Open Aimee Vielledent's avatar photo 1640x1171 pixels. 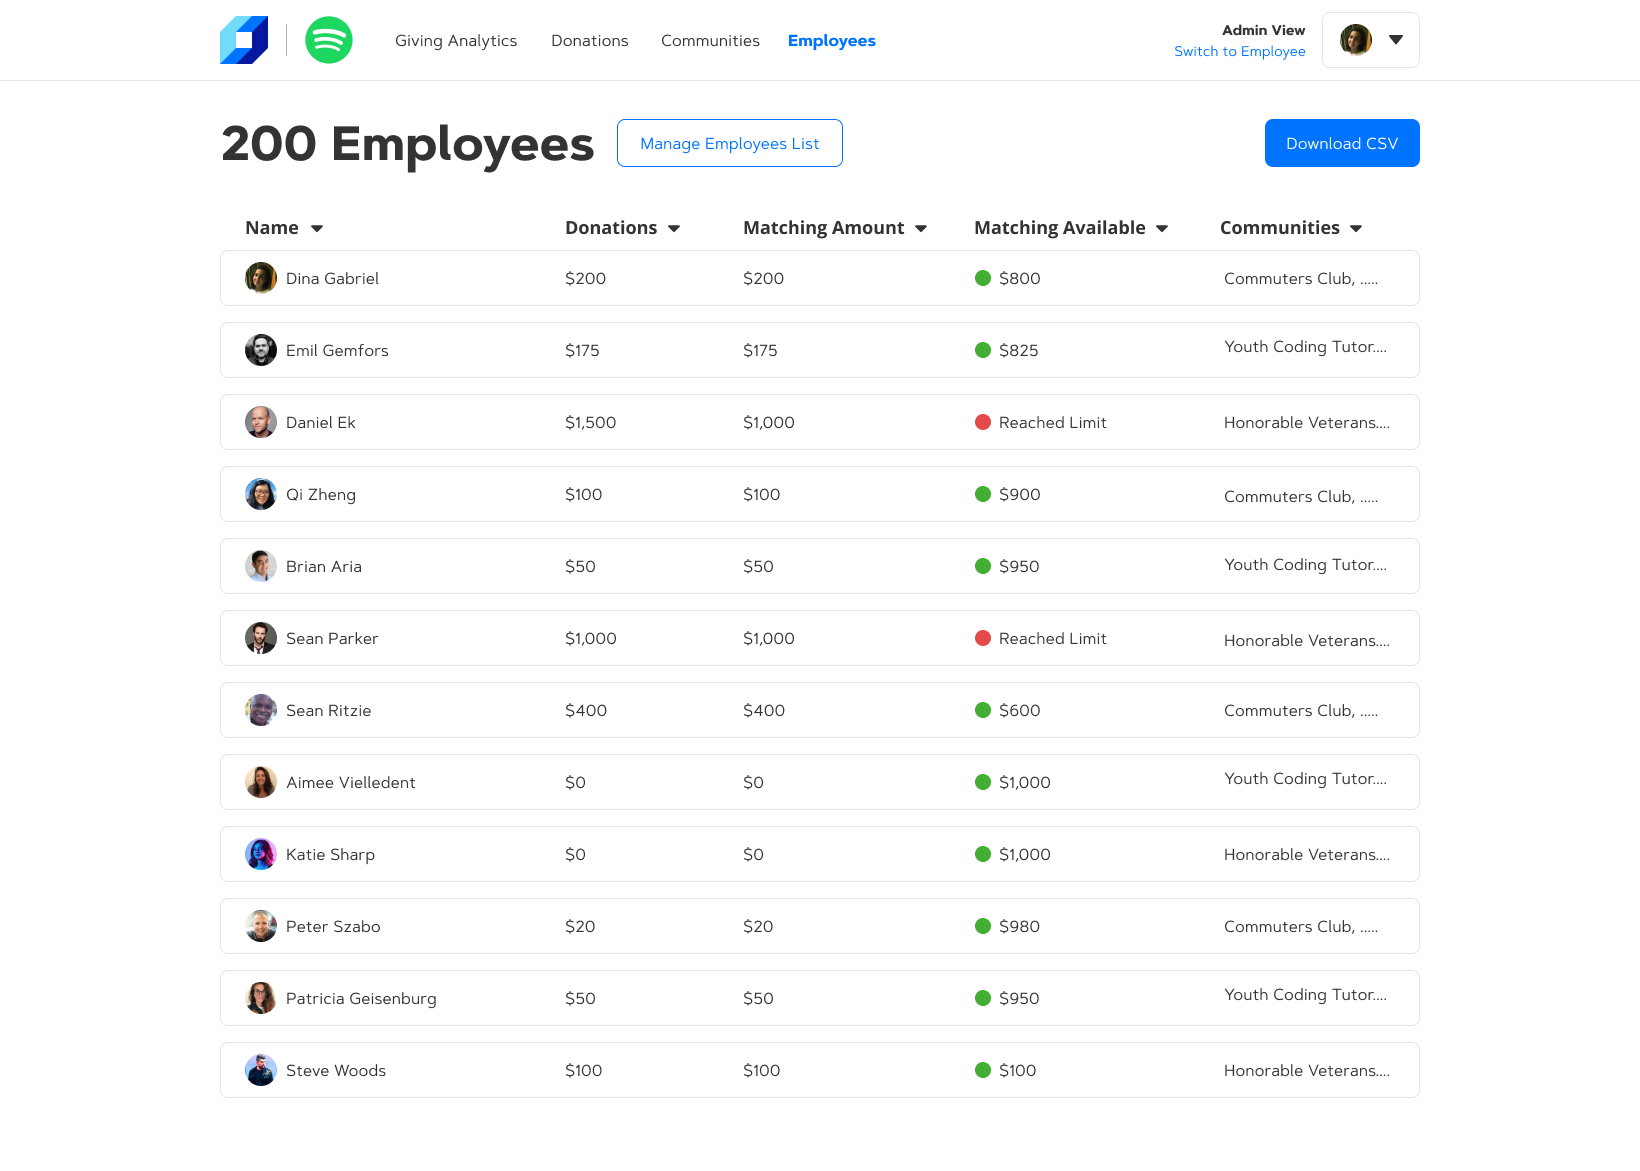[261, 782]
